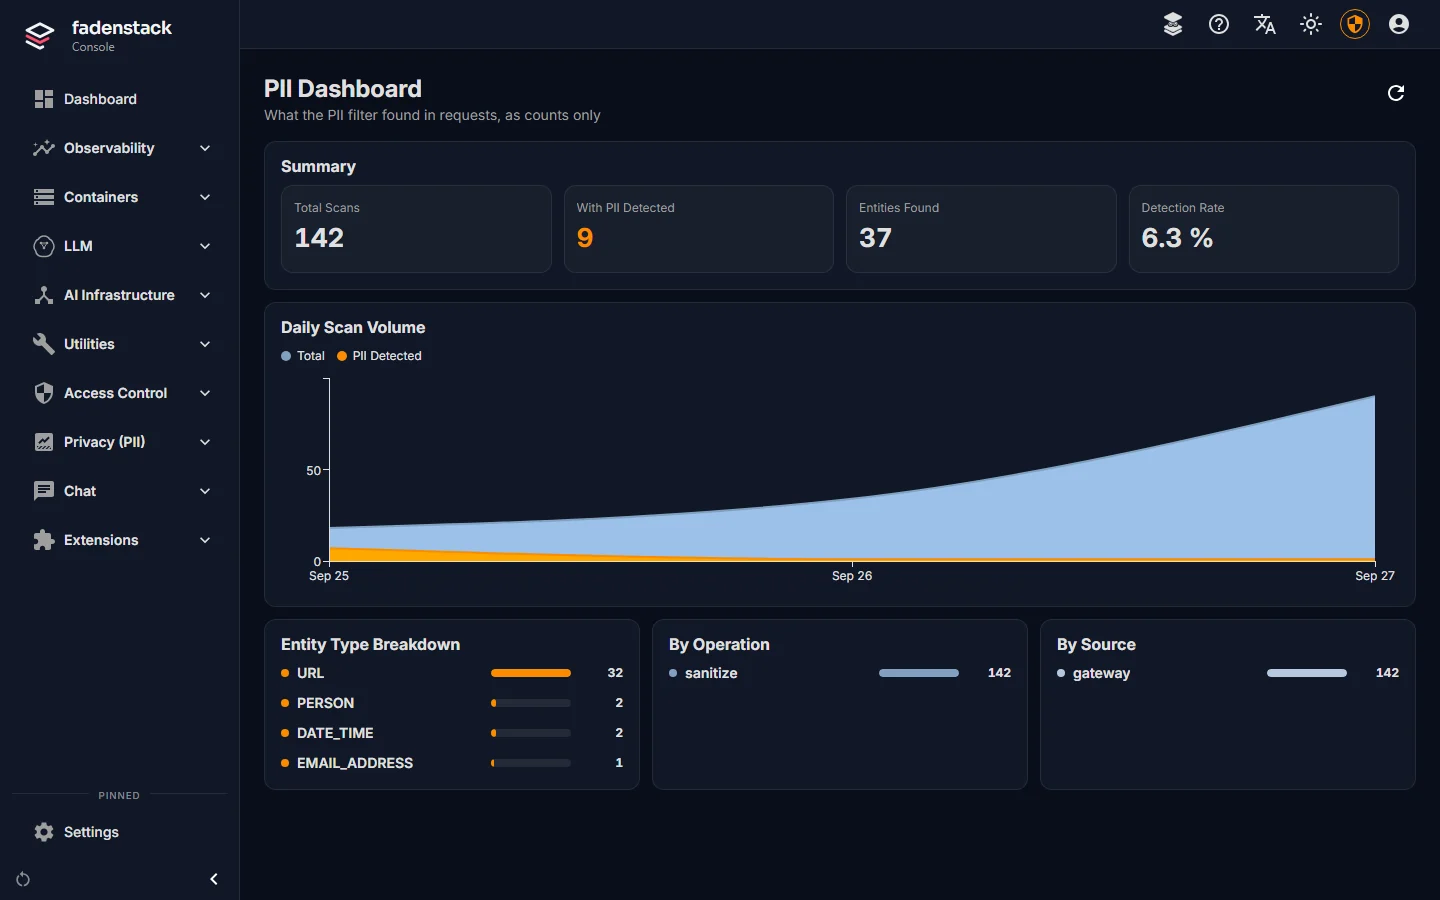Click the power/reload icon at sidebar bottom
Screen dimensions: 1440x900
pos(23,879)
